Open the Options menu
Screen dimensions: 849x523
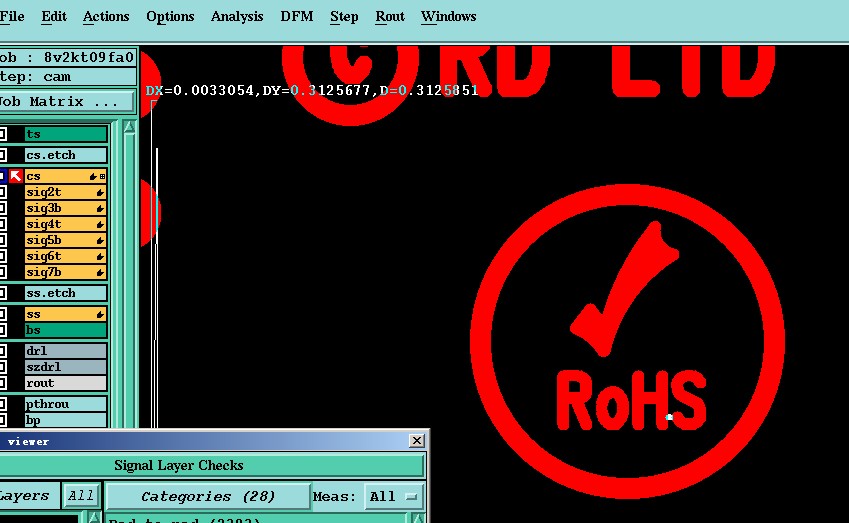coord(170,16)
